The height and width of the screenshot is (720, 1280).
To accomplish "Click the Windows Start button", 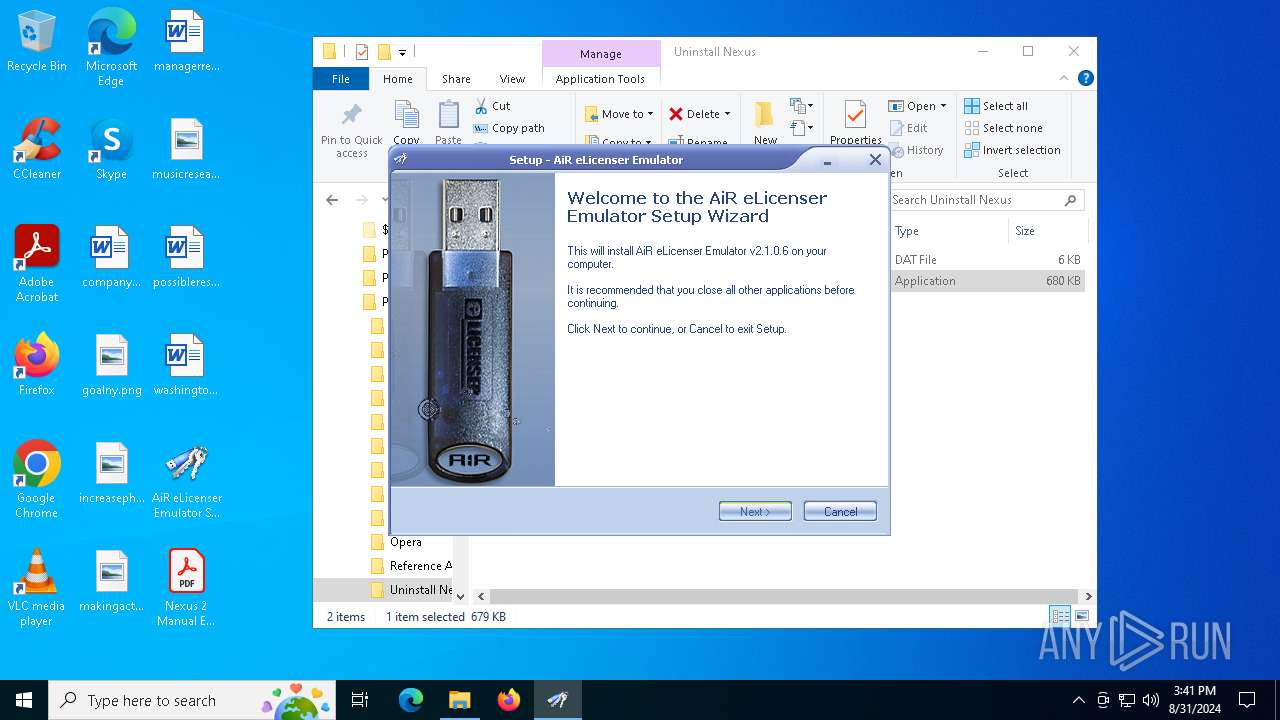I will click(x=24, y=700).
